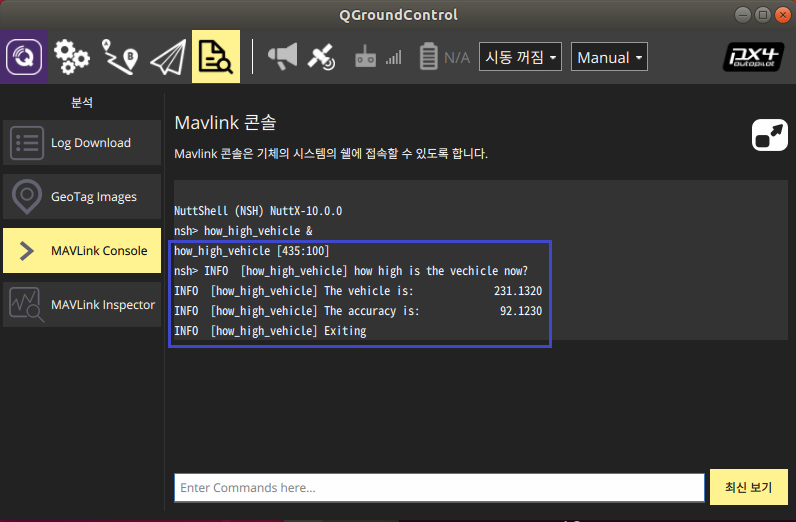Click the 최신 보기 button
796x522 pixels.
[749, 487]
